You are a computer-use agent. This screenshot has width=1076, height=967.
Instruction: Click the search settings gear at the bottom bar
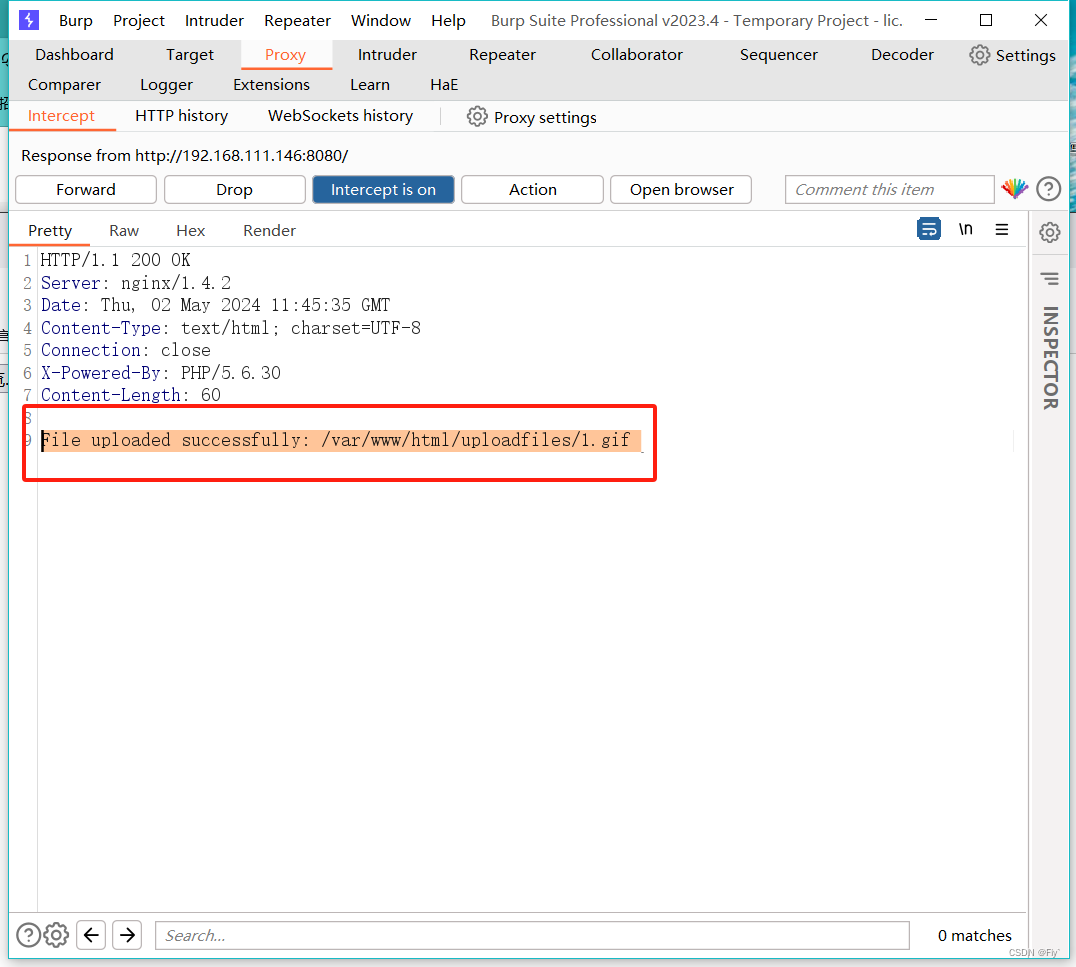point(56,935)
